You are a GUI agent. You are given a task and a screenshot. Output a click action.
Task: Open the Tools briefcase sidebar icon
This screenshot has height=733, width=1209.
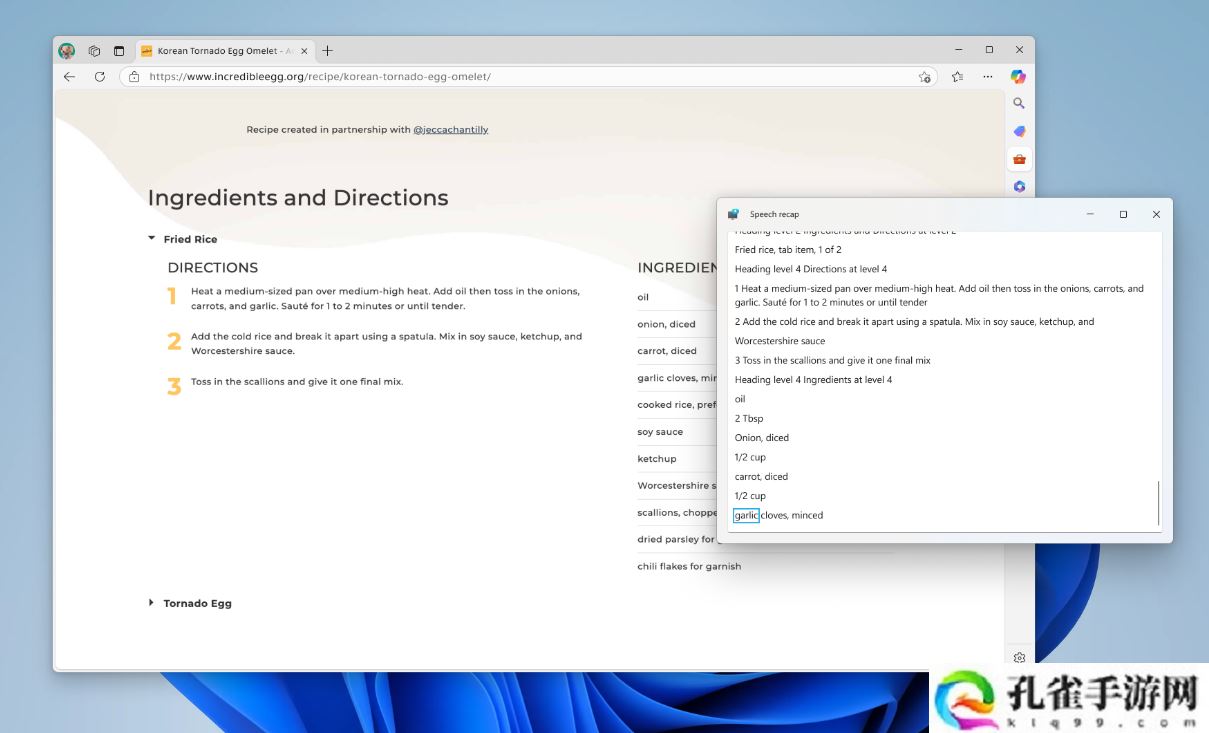tap(1019, 159)
